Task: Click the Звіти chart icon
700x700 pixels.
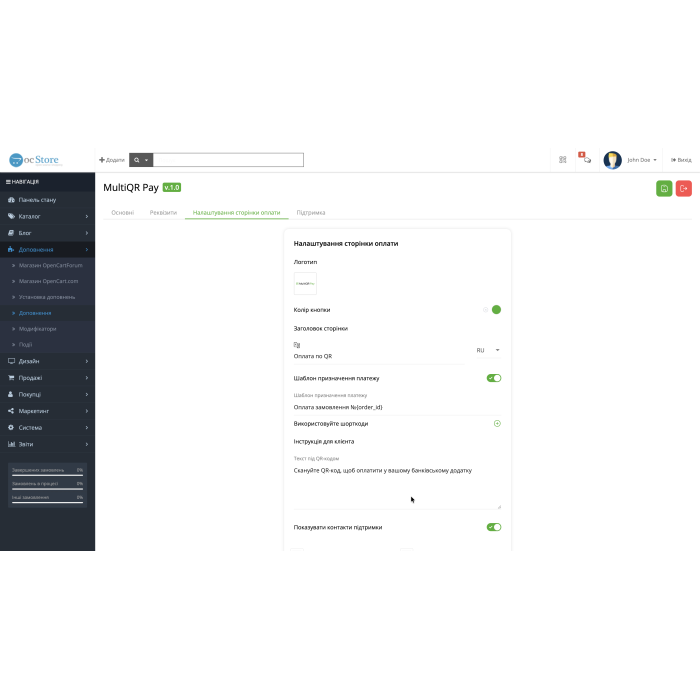Action: pyautogui.click(x=11, y=444)
